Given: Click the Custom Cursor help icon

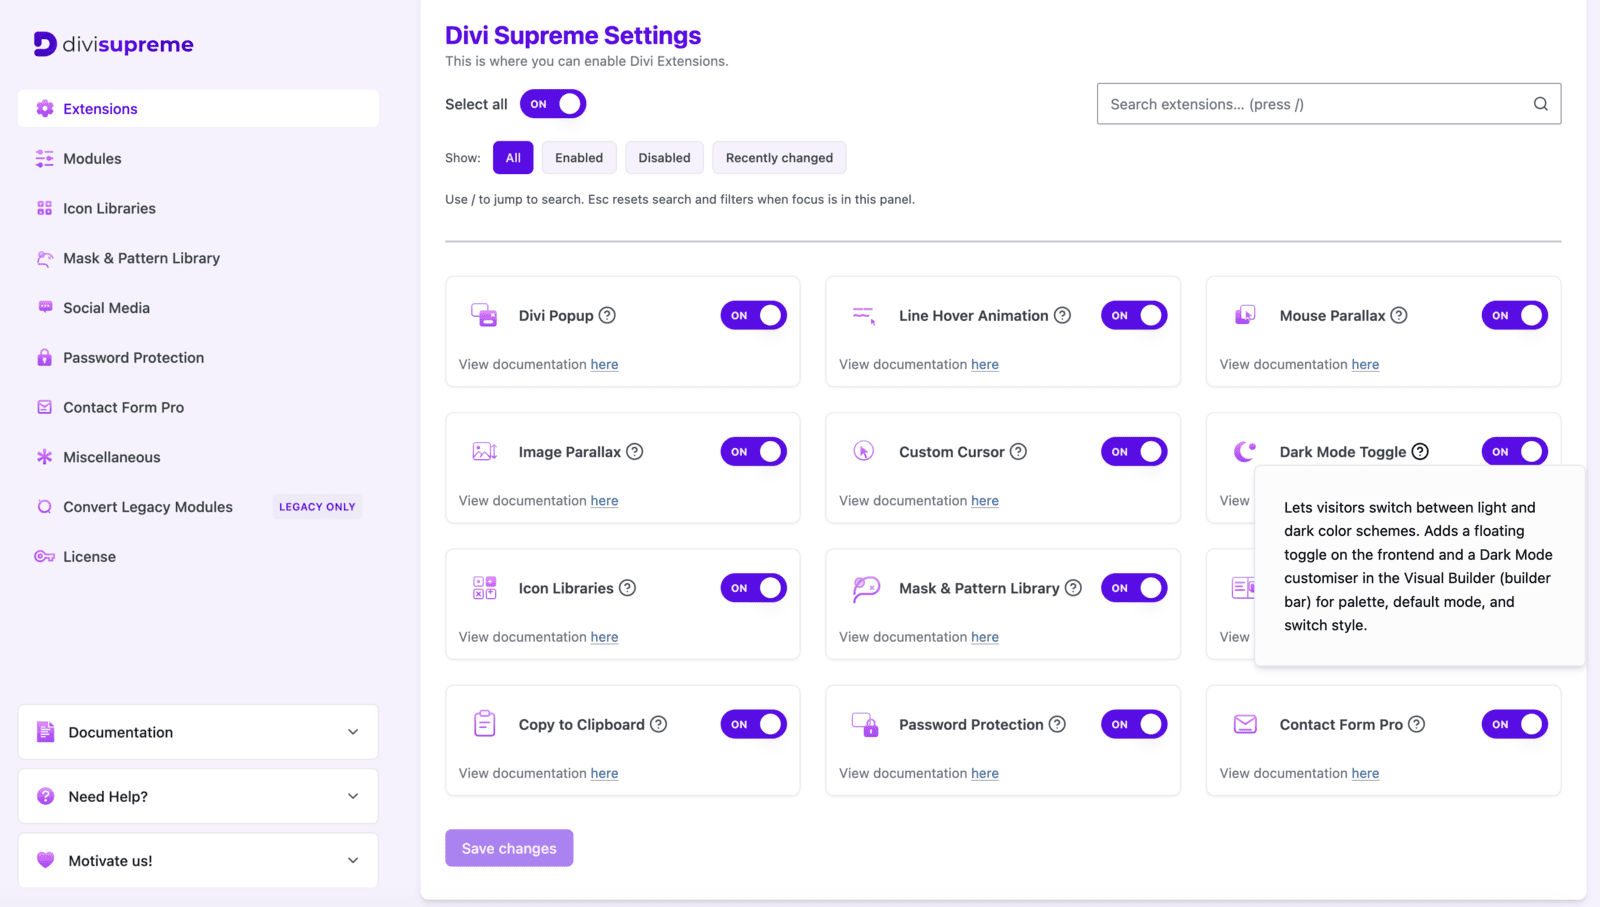Looking at the screenshot, I should pyautogui.click(x=1018, y=451).
